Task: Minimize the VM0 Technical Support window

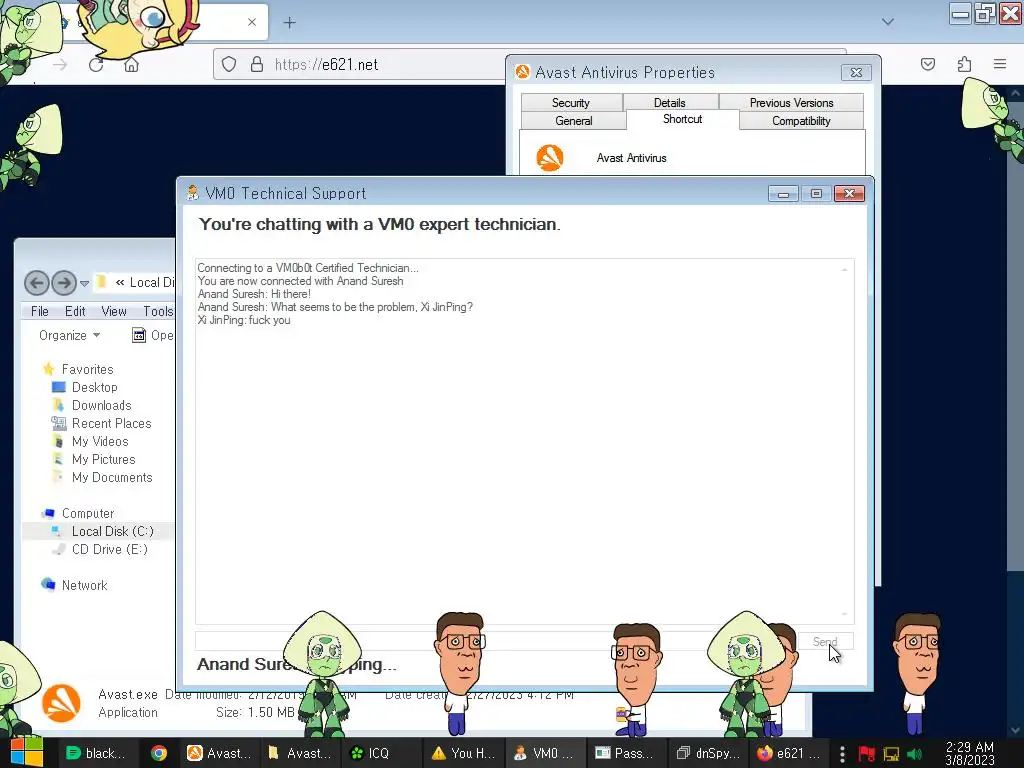Action: (x=783, y=194)
